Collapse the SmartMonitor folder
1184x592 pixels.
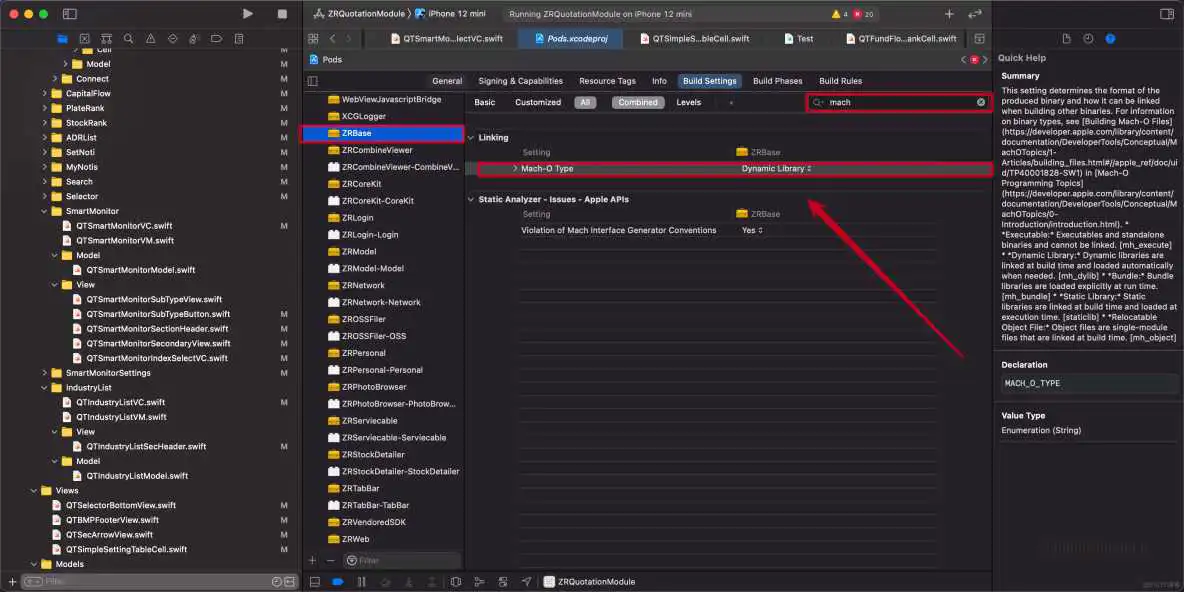point(45,211)
